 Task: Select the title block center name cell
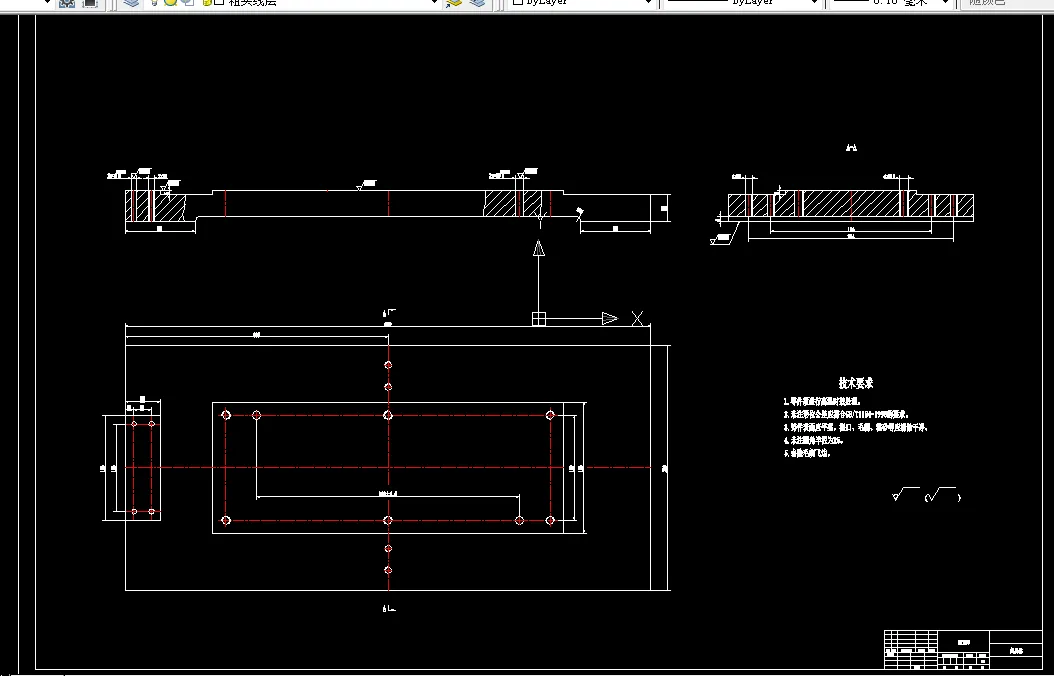pos(963,642)
